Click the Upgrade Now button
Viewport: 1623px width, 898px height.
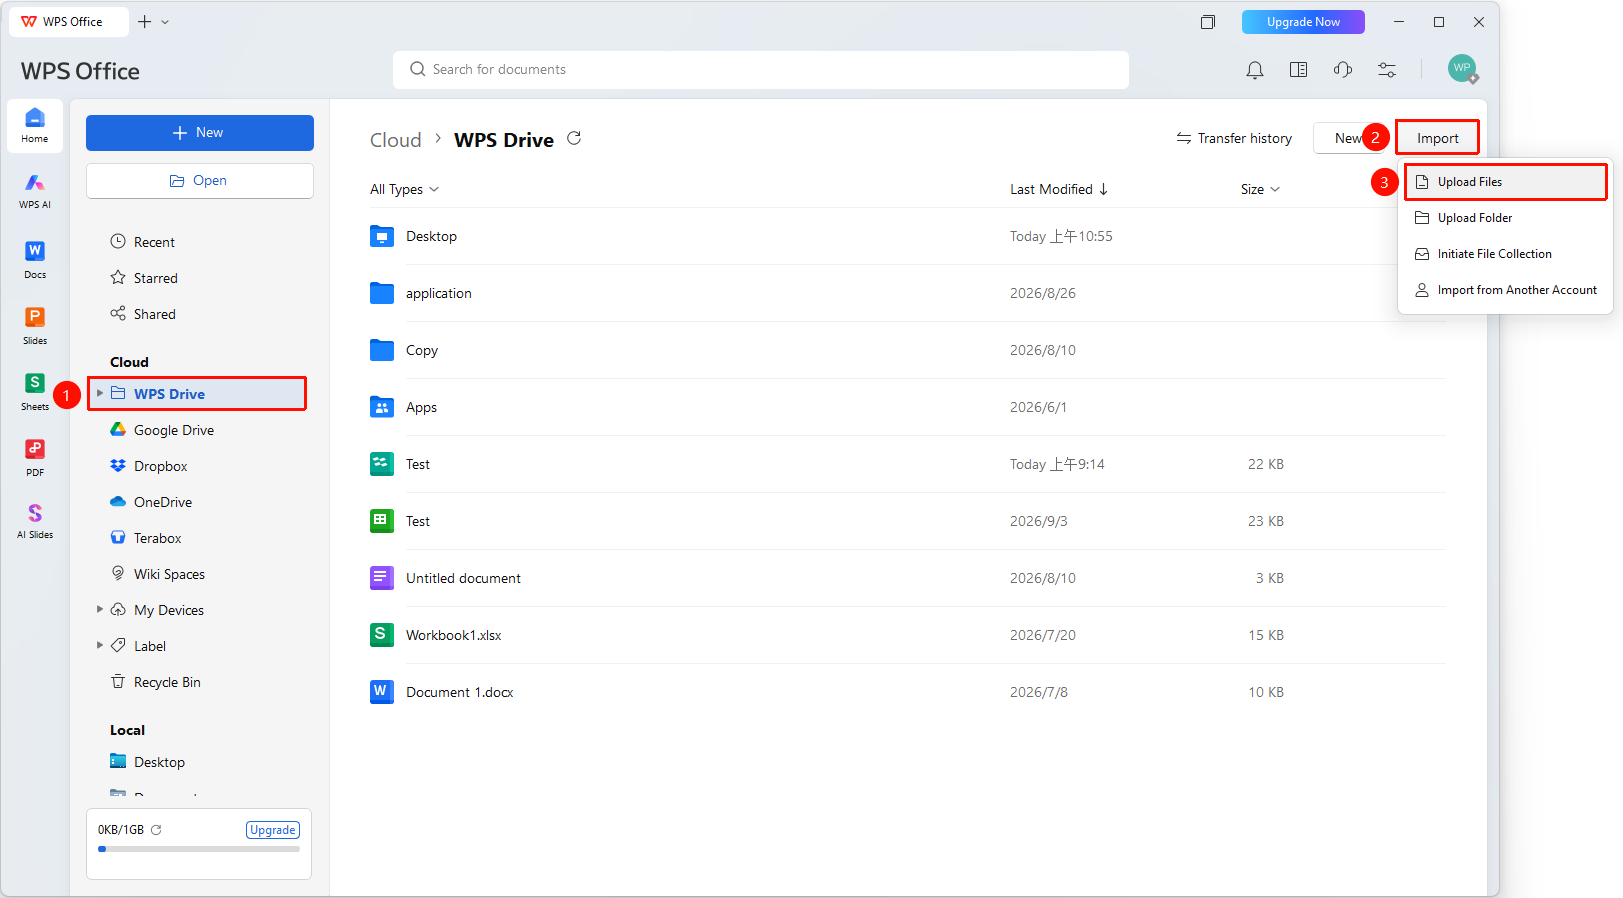(x=1303, y=22)
